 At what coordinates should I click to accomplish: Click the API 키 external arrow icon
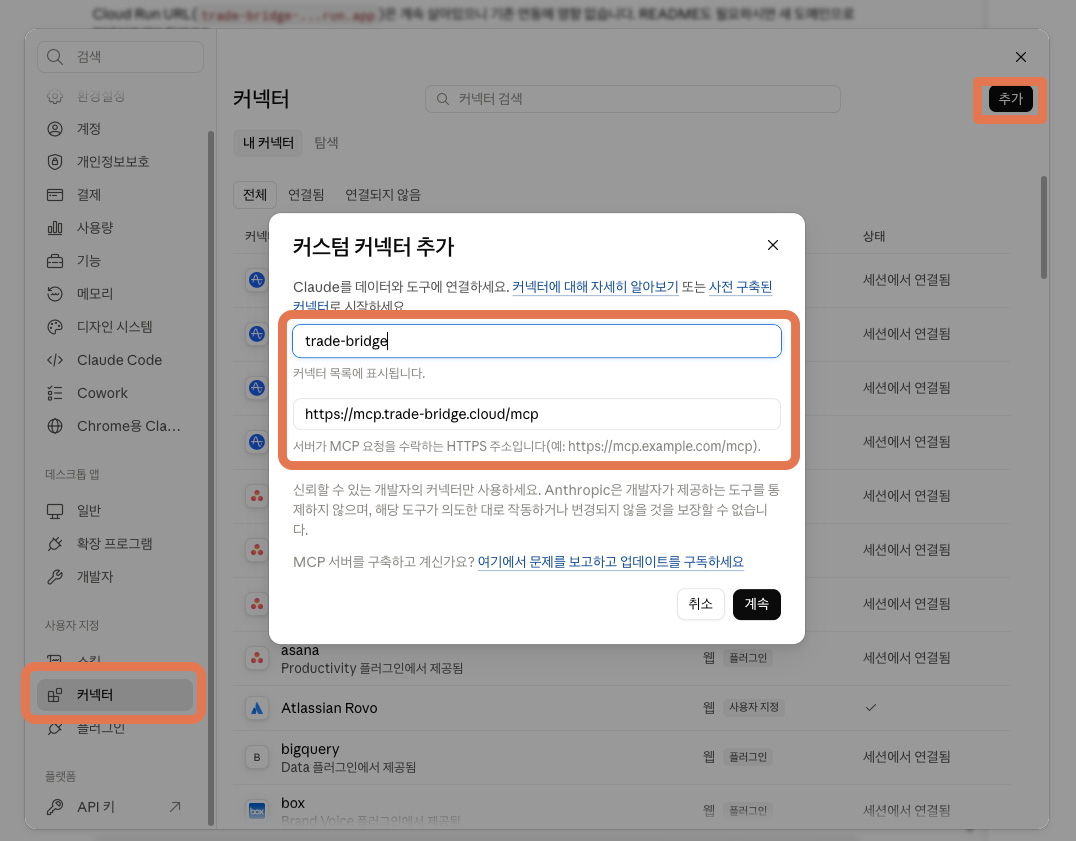click(175, 807)
